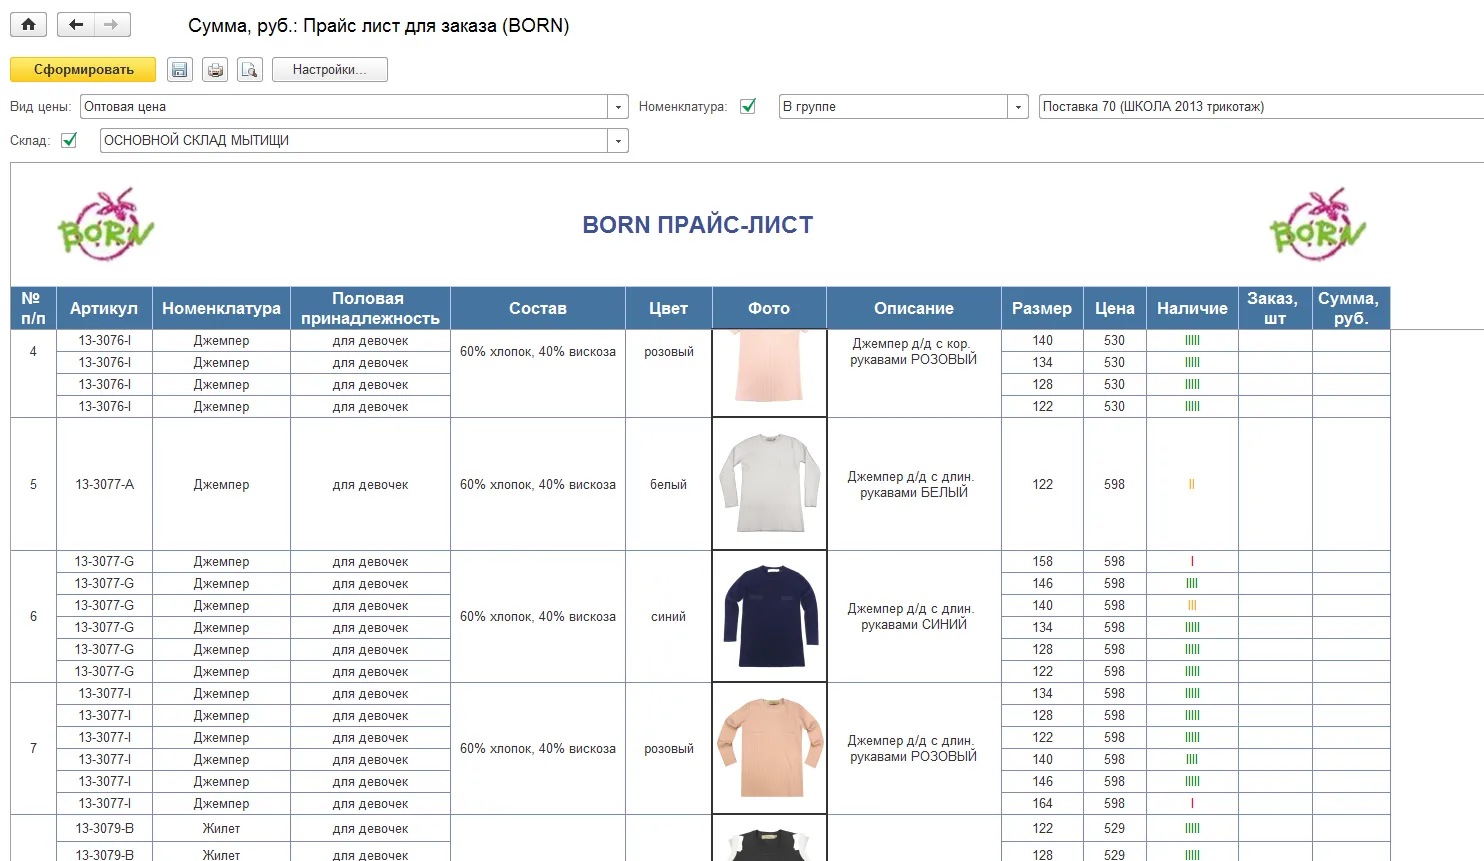Image resolution: width=1484 pixels, height=861 pixels.
Task: Select the right BORN logo image
Action: [1318, 224]
